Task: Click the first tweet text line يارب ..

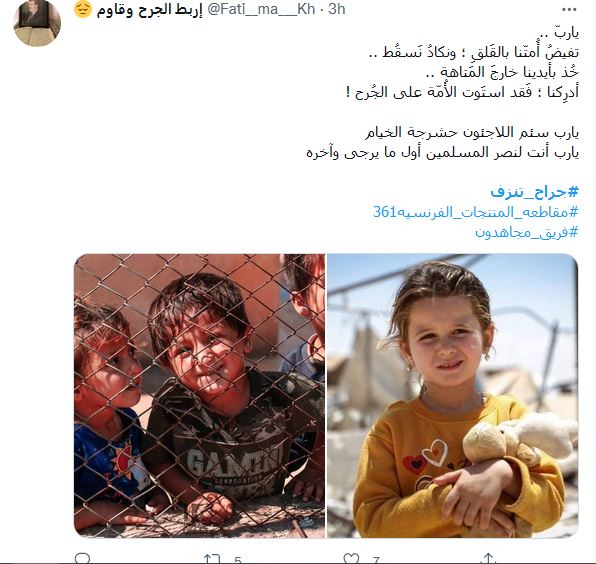Action: tap(566, 33)
